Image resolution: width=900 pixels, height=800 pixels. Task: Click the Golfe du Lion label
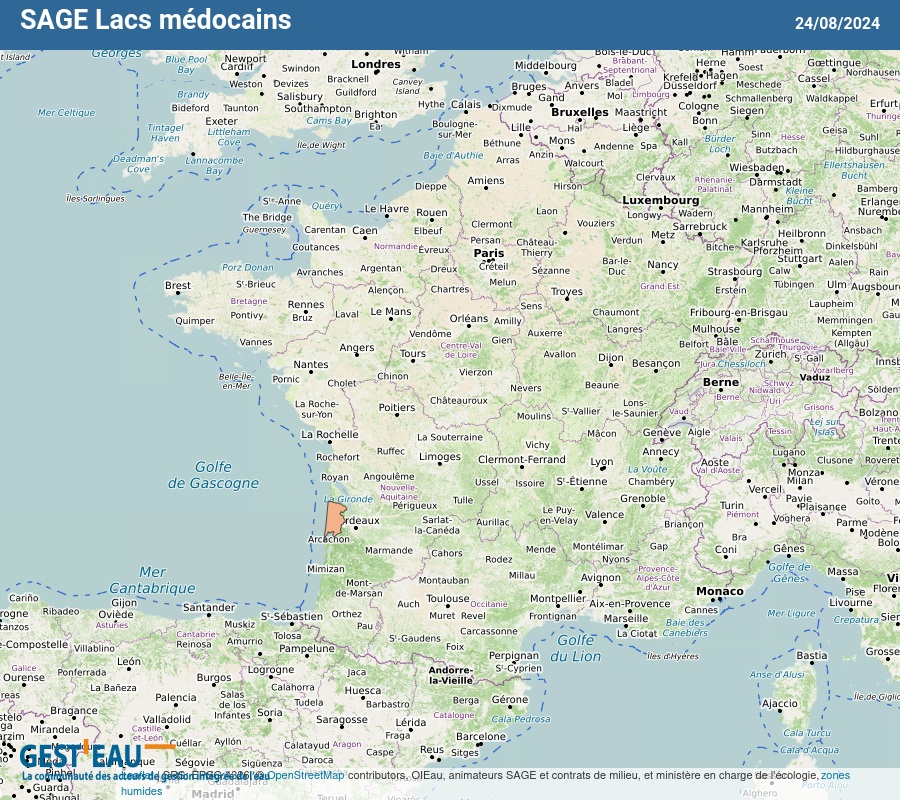(x=576, y=648)
